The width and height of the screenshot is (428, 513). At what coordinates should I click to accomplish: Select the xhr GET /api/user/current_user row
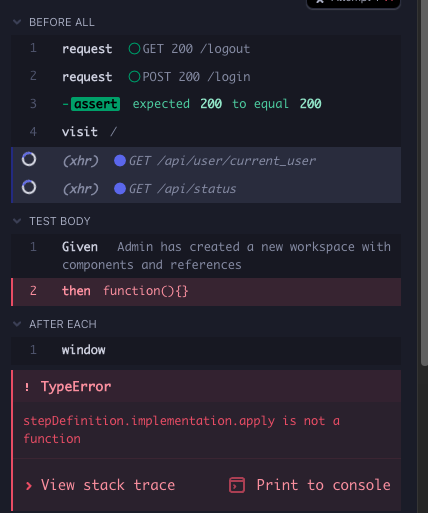tap(206, 161)
